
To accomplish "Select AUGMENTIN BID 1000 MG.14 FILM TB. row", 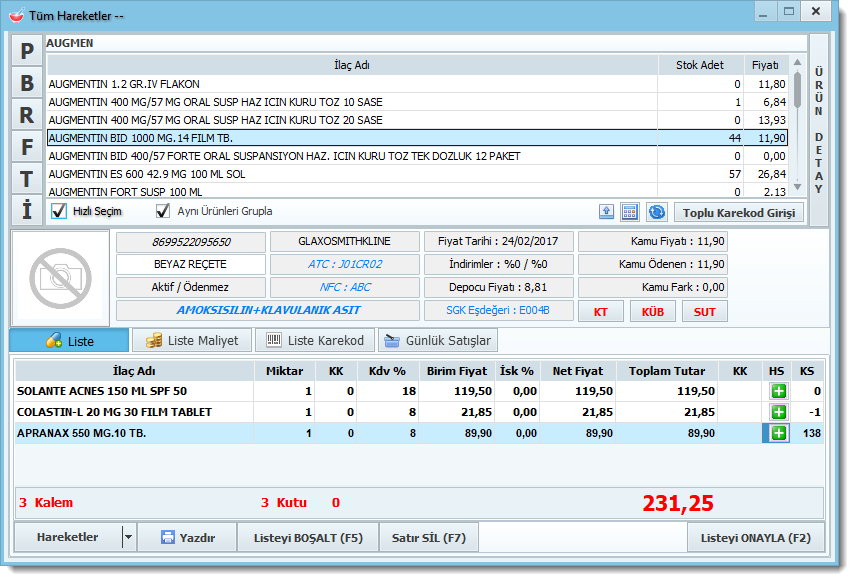I will tap(417, 138).
